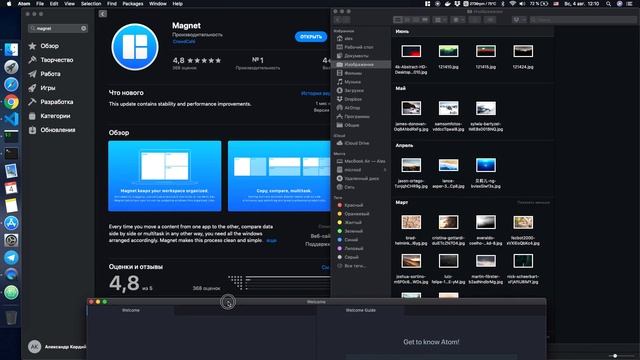The image size is (640, 360).
Task: Click the Finder search field
Action: [583, 20]
